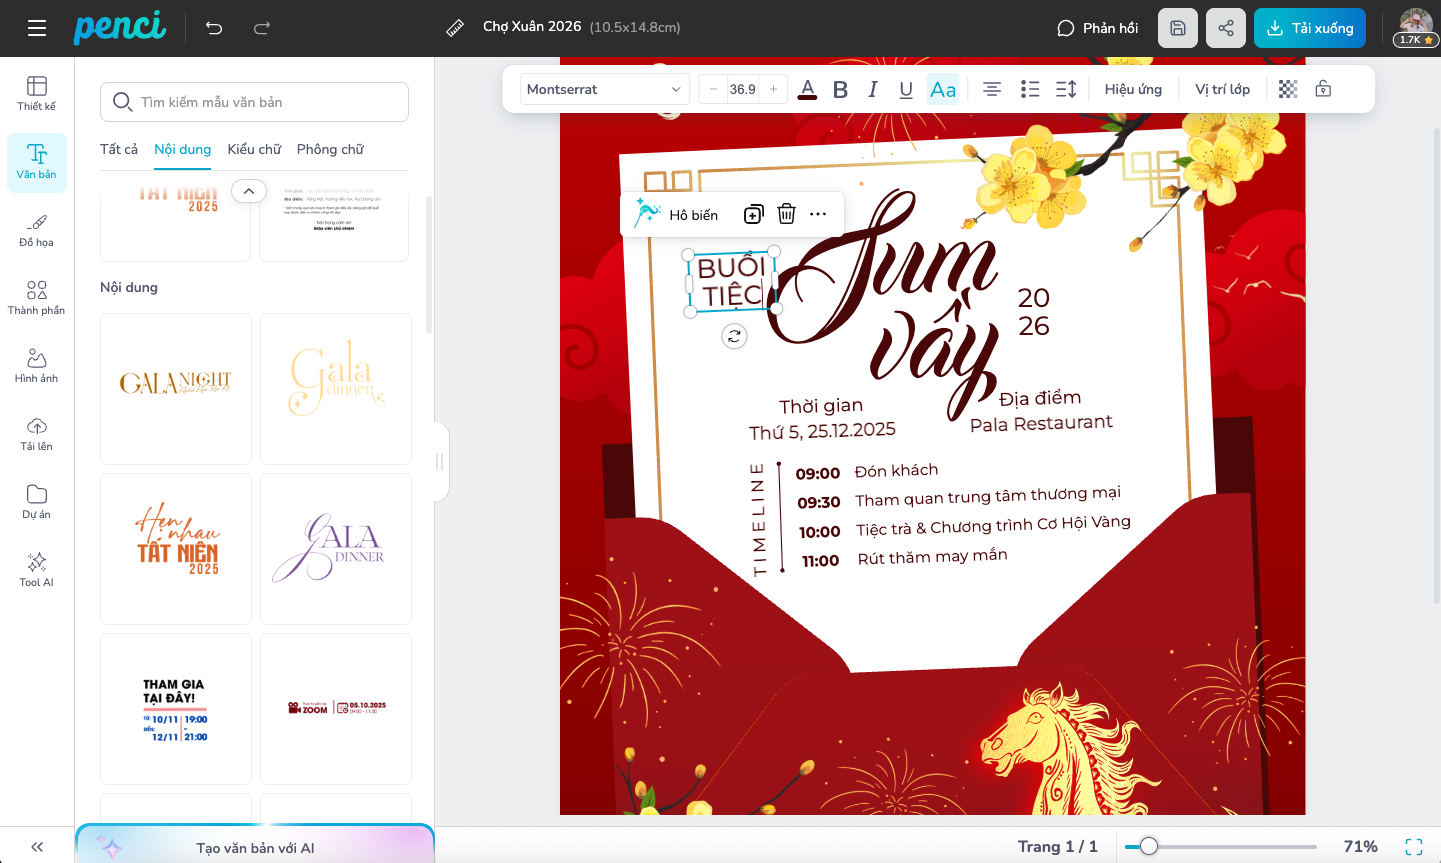Open the transparency checkerboard icon
The image size is (1441, 863).
pos(1288,89)
